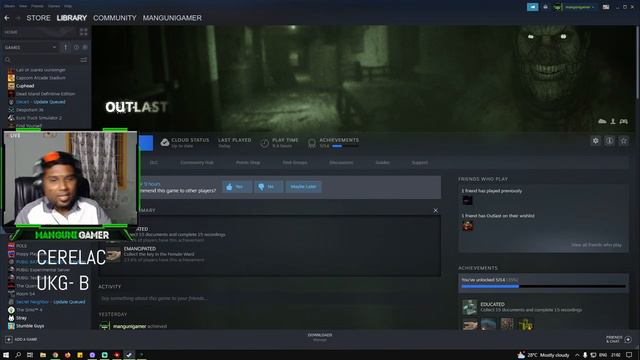Click View all friends who play link
Image resolution: width=640 pixels, height=360 pixels.
(596, 245)
